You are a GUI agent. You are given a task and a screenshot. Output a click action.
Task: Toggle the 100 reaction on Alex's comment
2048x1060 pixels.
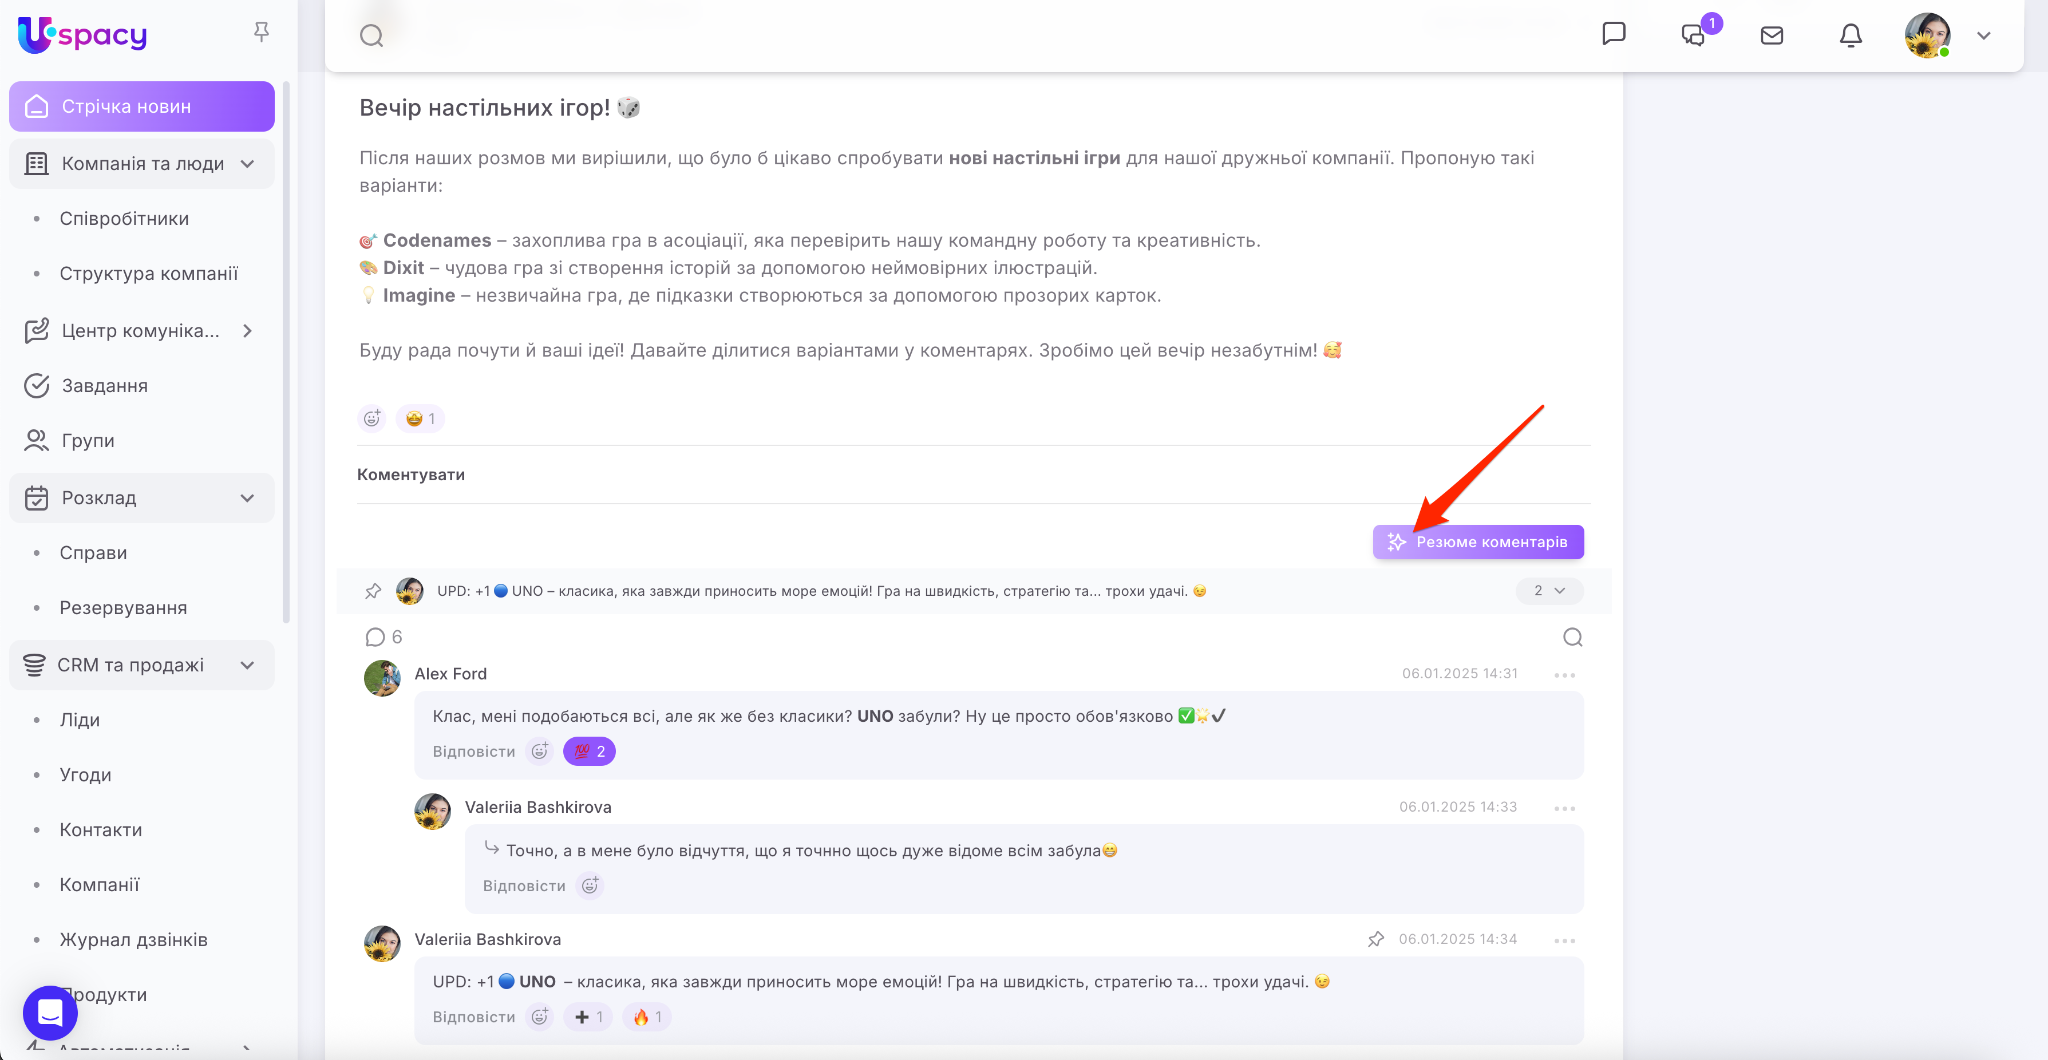coord(589,752)
